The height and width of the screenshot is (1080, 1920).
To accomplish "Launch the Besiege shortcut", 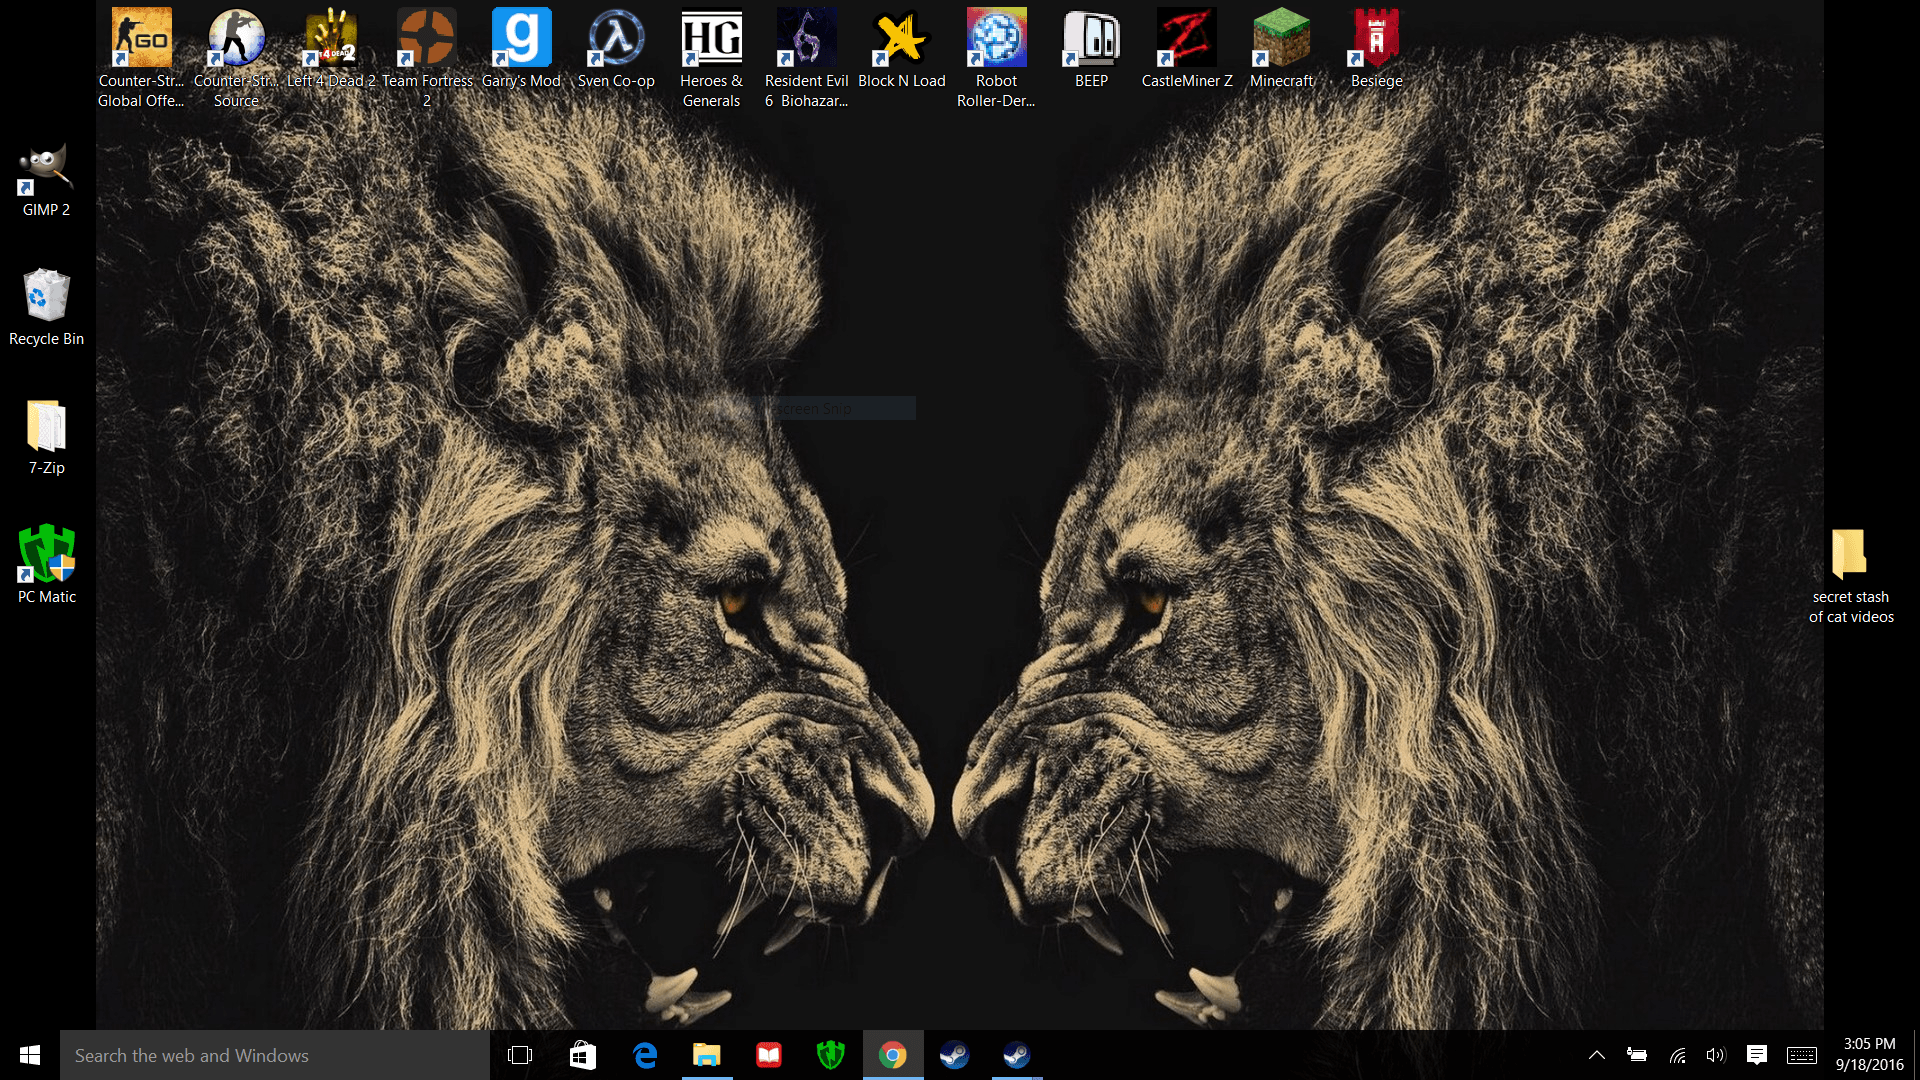I will [1375, 36].
